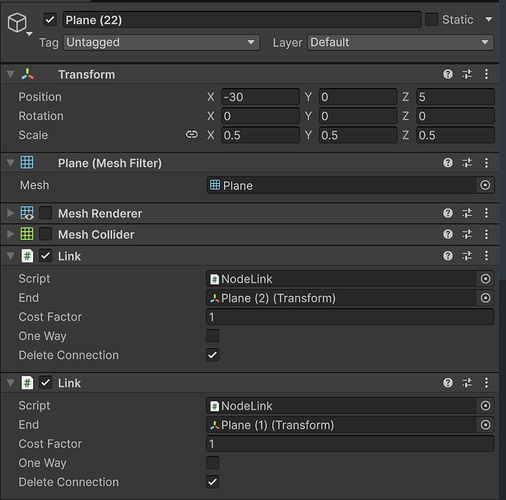Image resolution: width=506 pixels, height=500 pixels.
Task: Open second Link component presets icon
Action: point(467,383)
